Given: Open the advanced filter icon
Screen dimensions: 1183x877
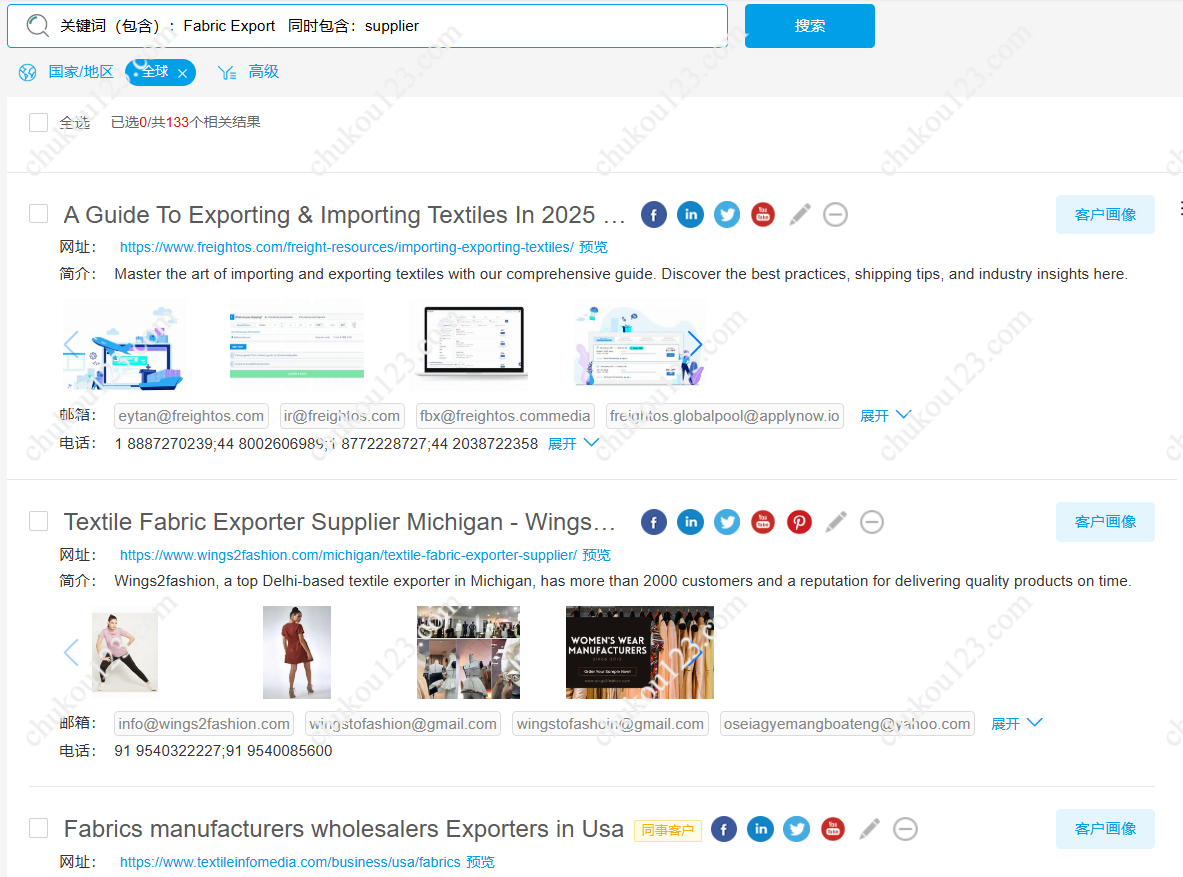Looking at the screenshot, I should (x=227, y=72).
